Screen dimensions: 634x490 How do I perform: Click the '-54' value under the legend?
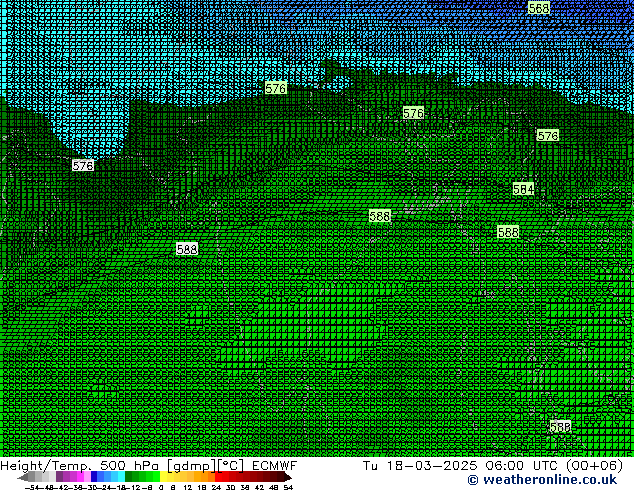tap(31, 487)
